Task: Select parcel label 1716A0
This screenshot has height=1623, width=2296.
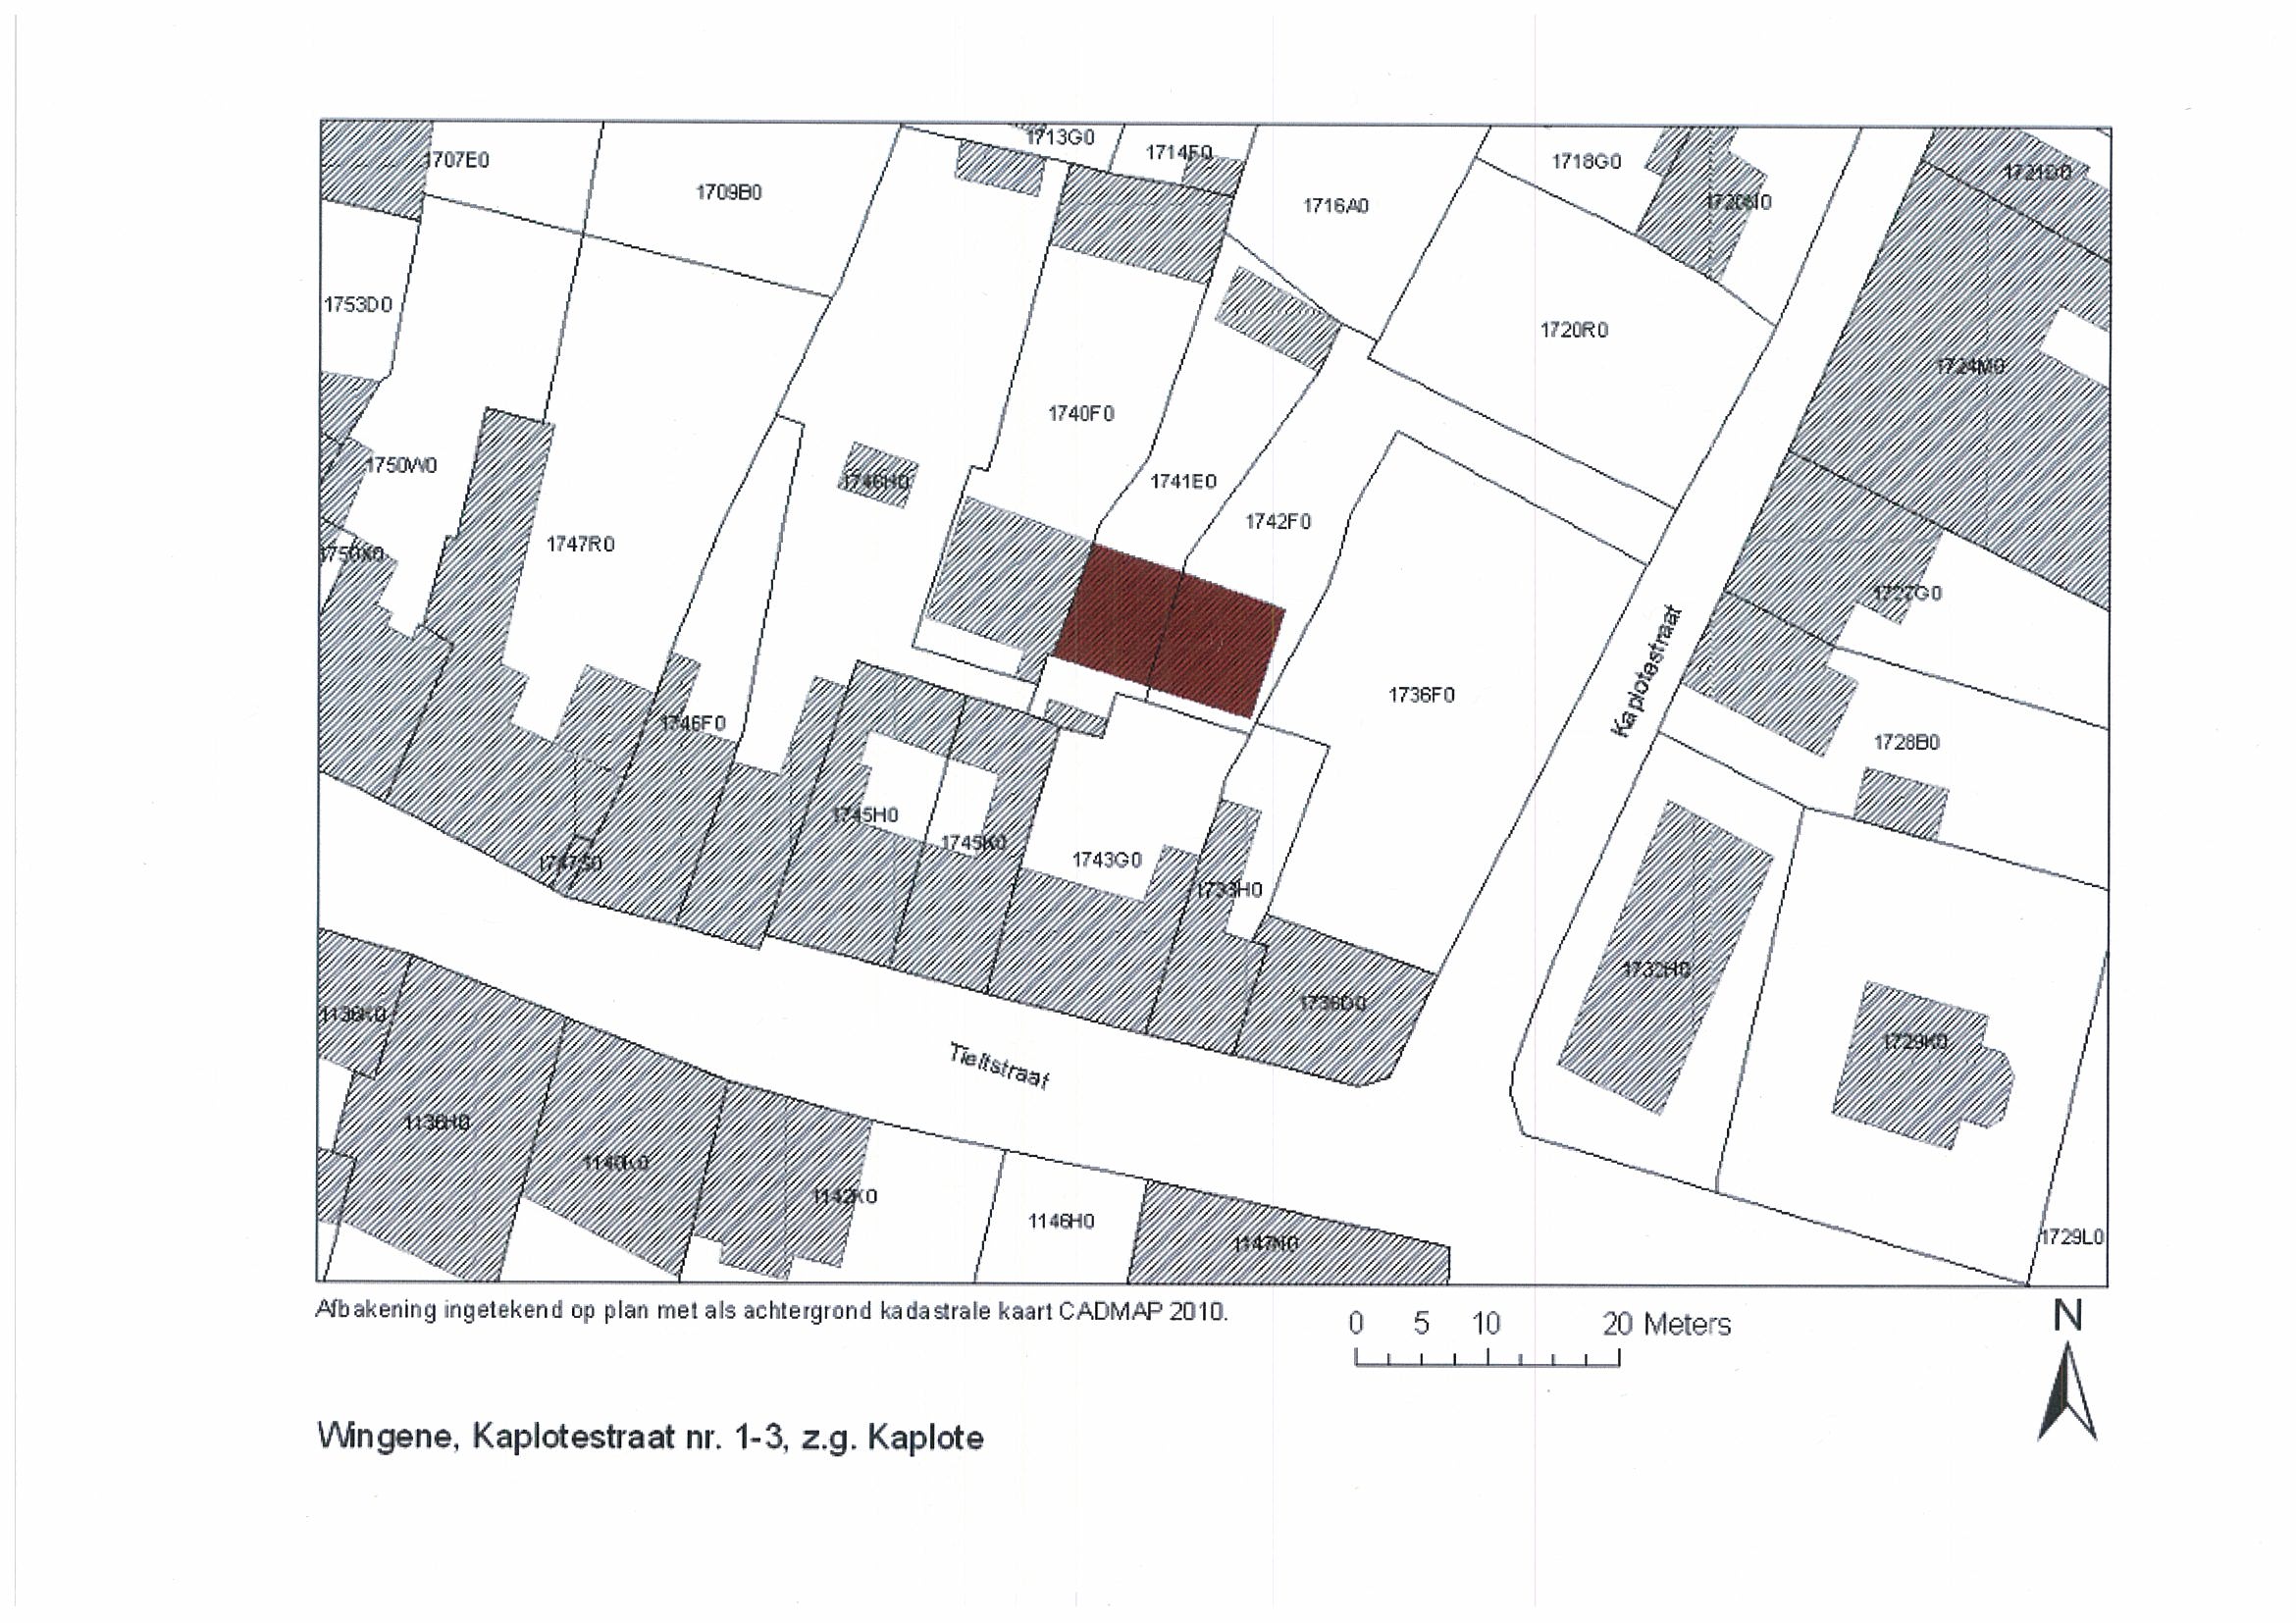Action: 1336,206
